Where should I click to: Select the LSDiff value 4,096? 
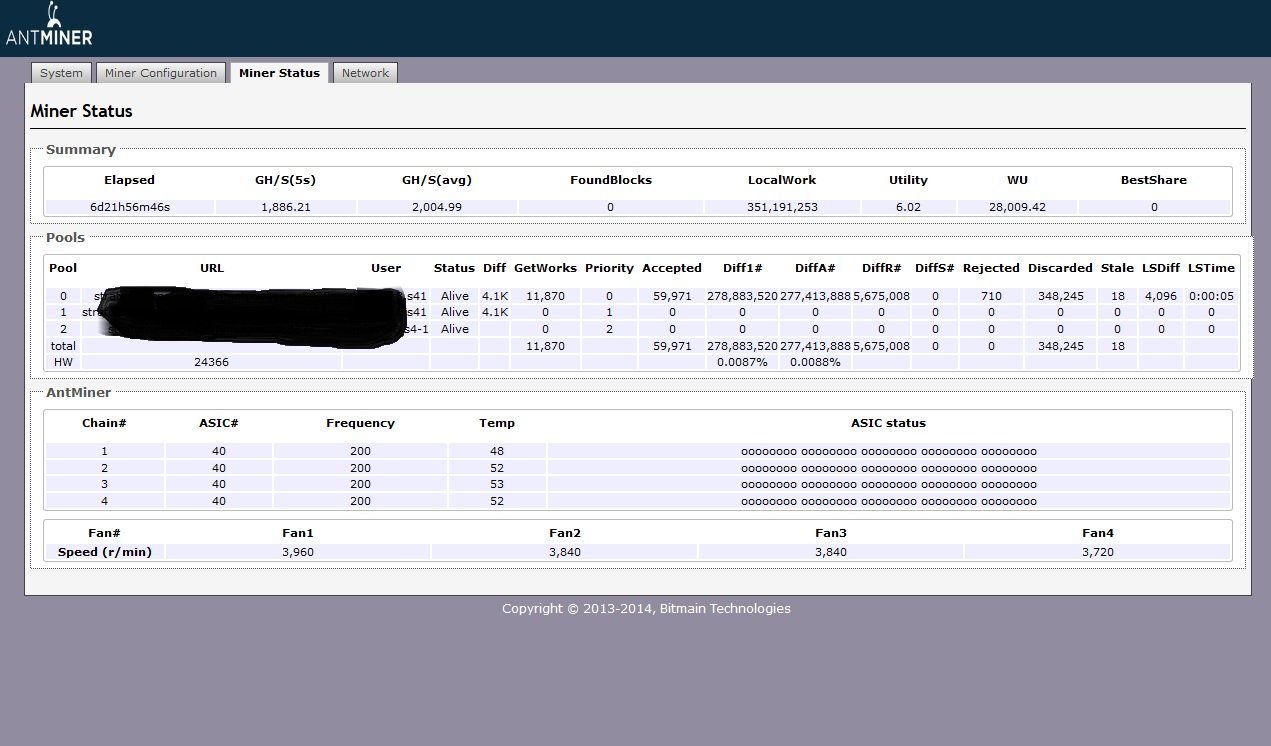point(1161,296)
